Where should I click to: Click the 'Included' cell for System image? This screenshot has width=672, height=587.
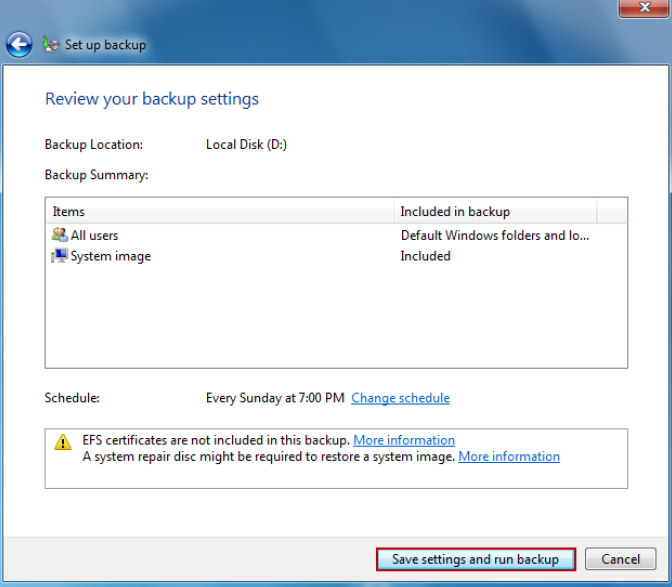pyautogui.click(x=426, y=256)
